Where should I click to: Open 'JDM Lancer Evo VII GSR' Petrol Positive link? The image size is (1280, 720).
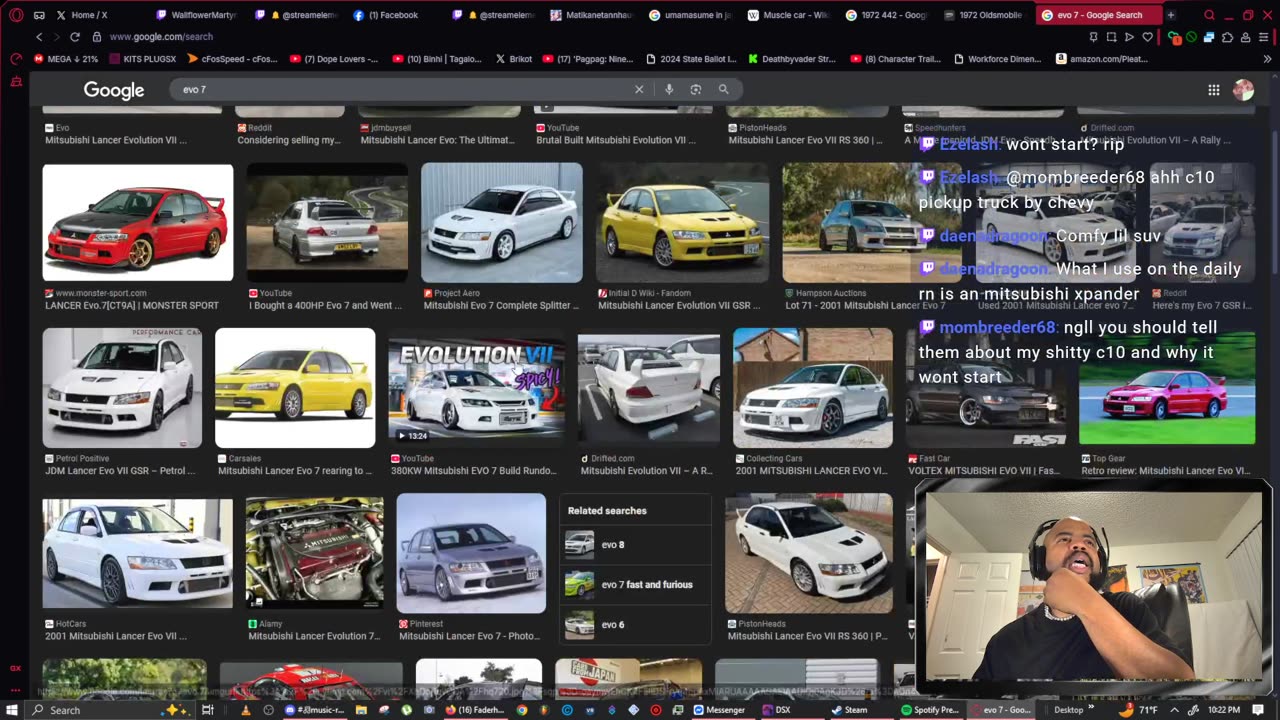tap(119, 470)
